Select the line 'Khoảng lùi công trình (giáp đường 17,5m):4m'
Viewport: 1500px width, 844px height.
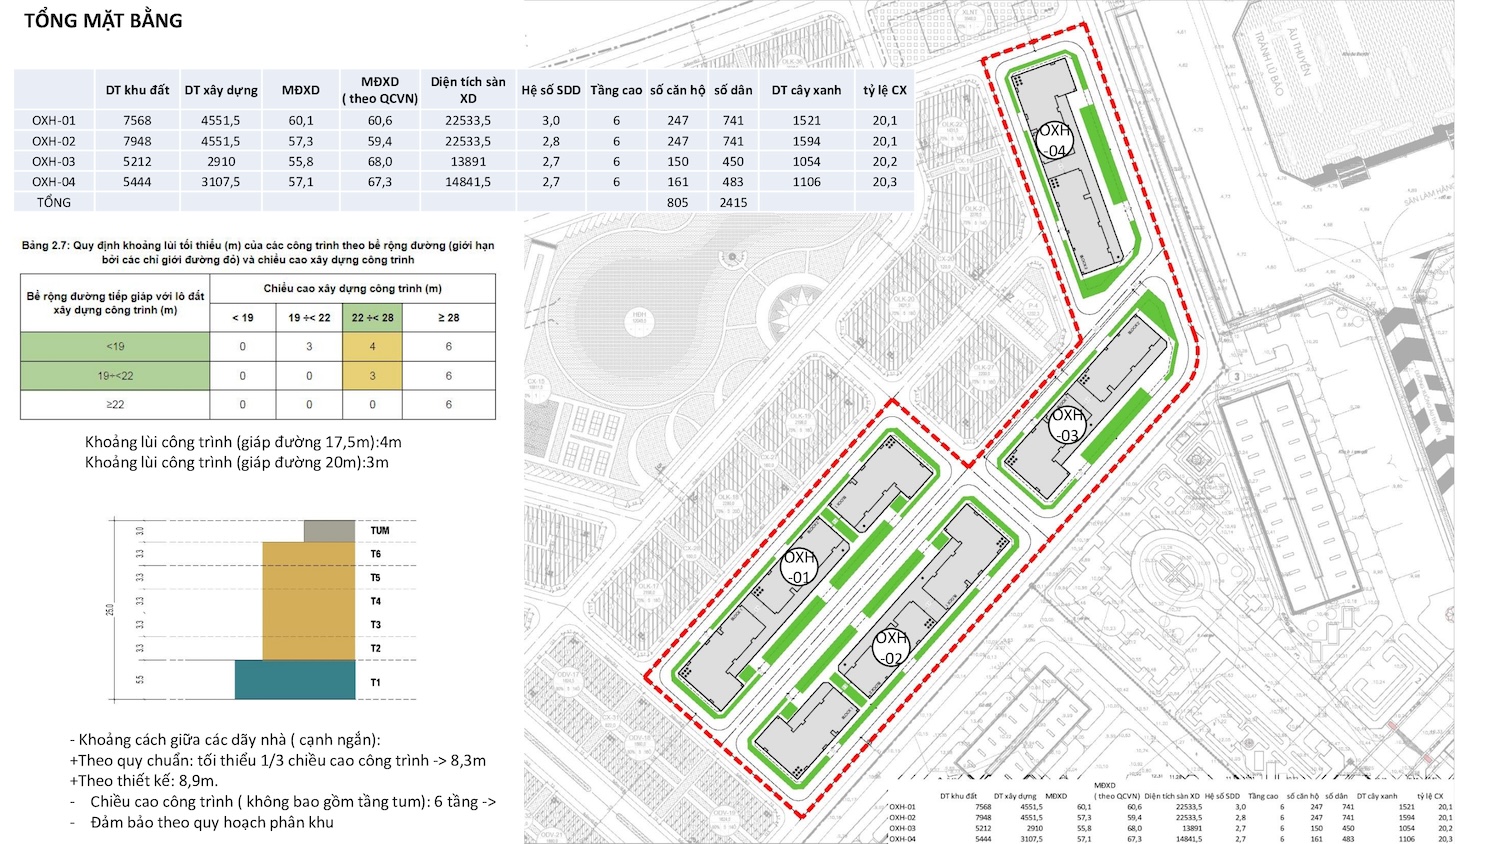pos(243,442)
